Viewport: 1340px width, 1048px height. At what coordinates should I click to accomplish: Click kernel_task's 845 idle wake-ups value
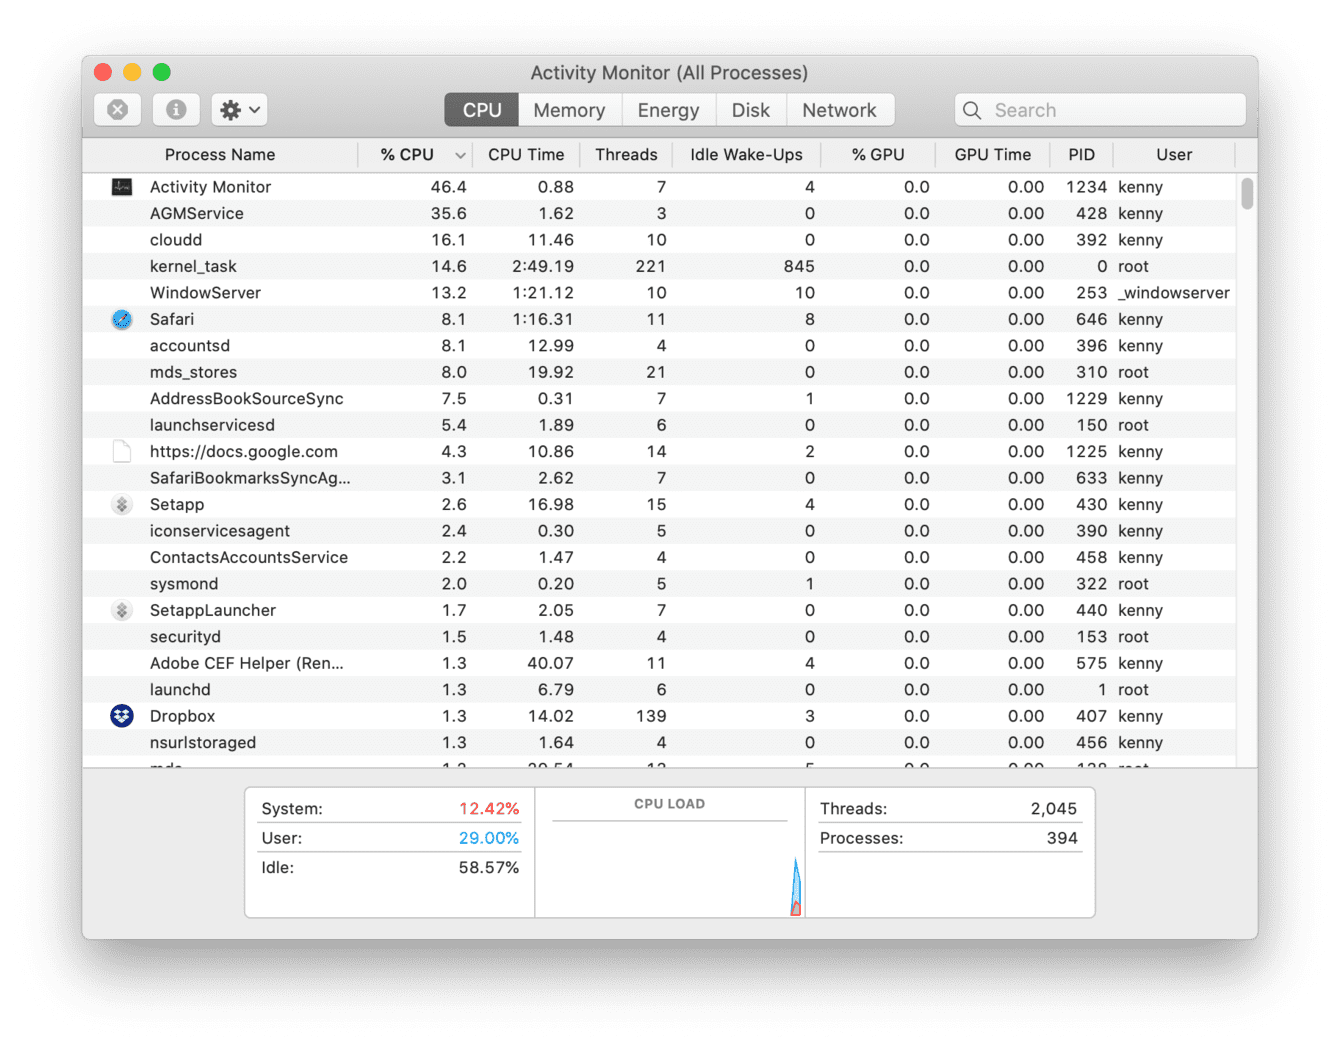tap(799, 267)
